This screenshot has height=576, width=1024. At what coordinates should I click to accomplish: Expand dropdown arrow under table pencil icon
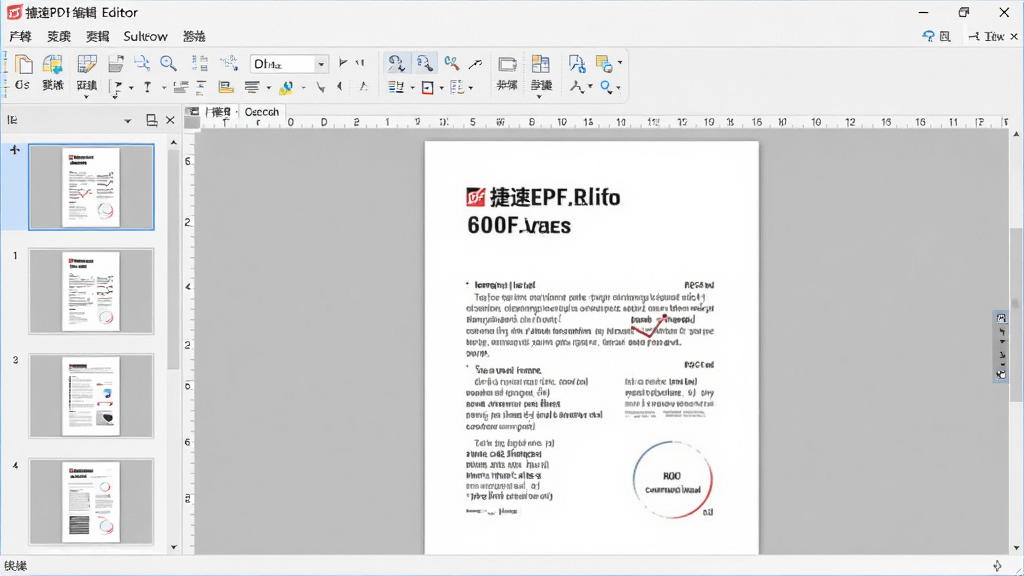point(86,97)
